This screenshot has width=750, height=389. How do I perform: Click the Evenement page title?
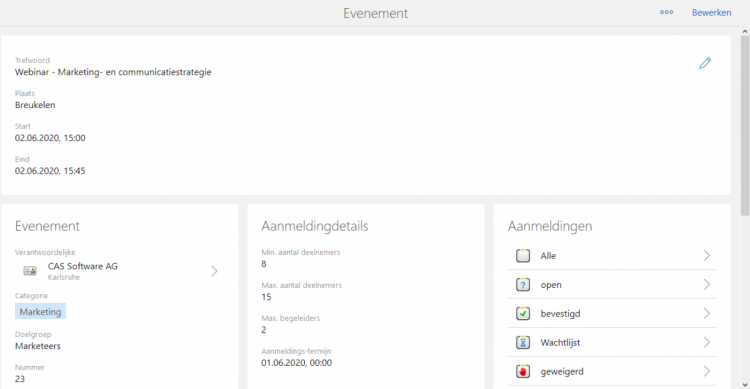[x=375, y=13]
